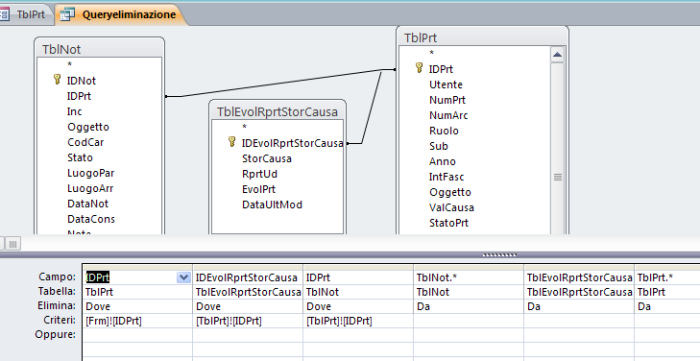This screenshot has width=700, height=361.
Task: Select IDNot field in TblNot
Action: point(81,81)
